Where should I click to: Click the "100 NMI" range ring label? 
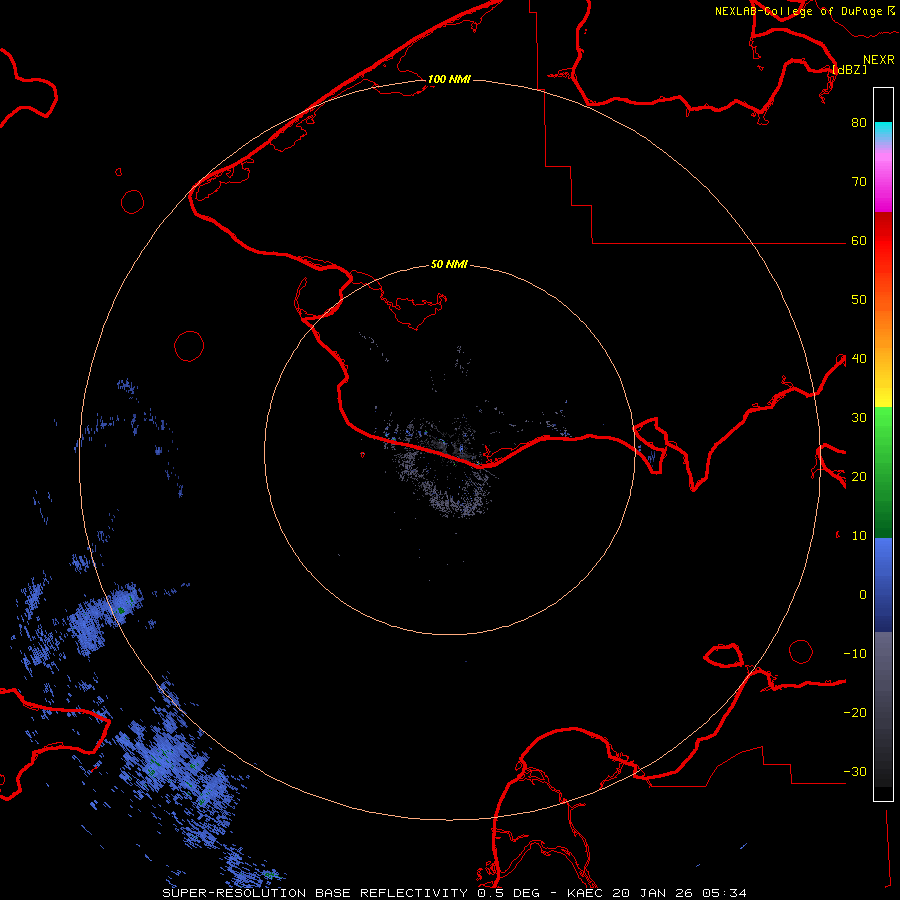[x=449, y=79]
